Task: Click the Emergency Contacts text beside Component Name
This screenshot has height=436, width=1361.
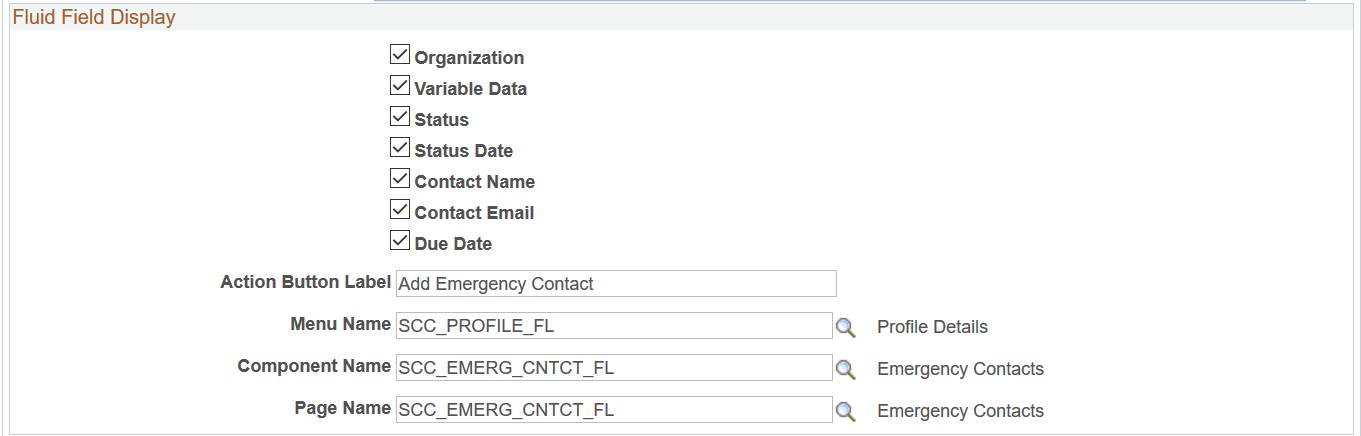Action: (x=960, y=369)
